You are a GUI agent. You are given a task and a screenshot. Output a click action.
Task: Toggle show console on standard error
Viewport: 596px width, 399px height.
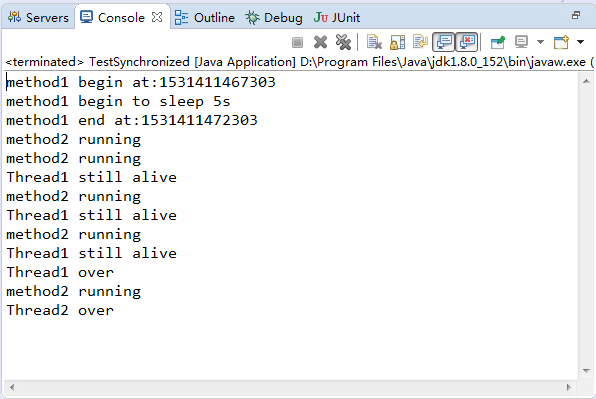pyautogui.click(x=467, y=42)
